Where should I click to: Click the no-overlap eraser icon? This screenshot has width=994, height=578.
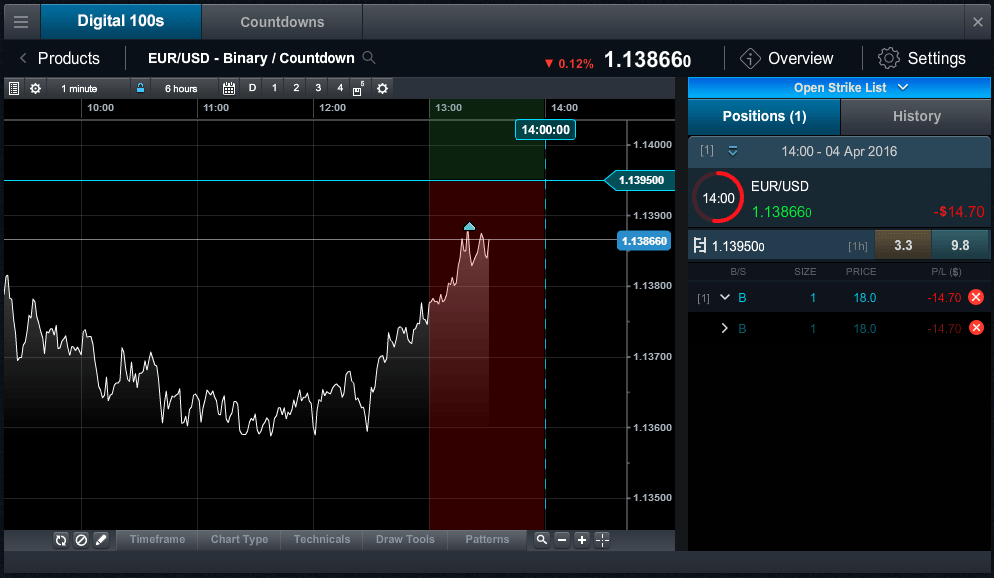pos(81,540)
